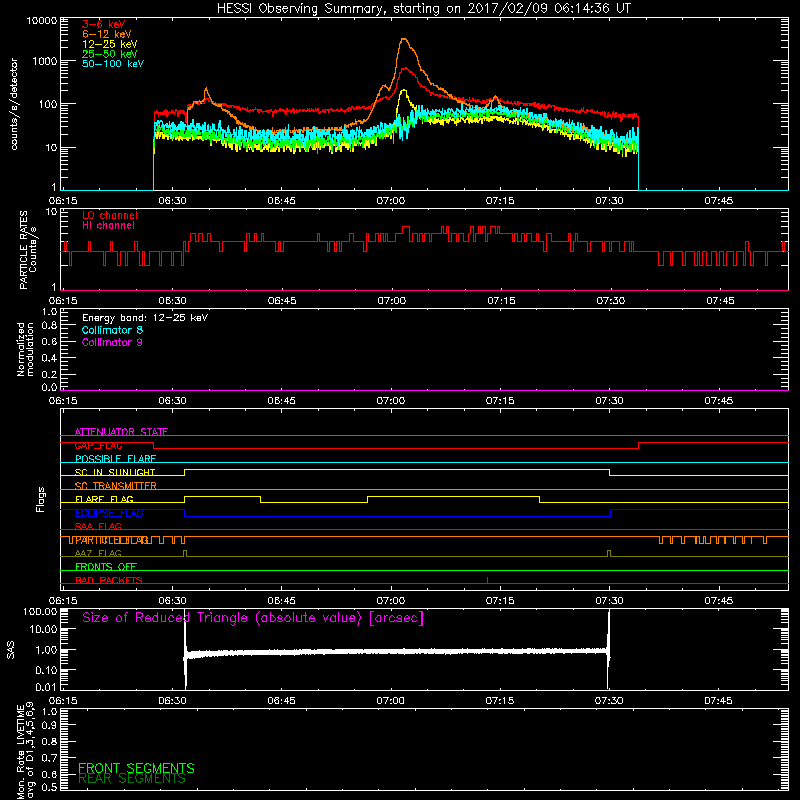Click the Normalized modulation y-axis label
This screenshot has width=800, height=800.
click(24, 349)
